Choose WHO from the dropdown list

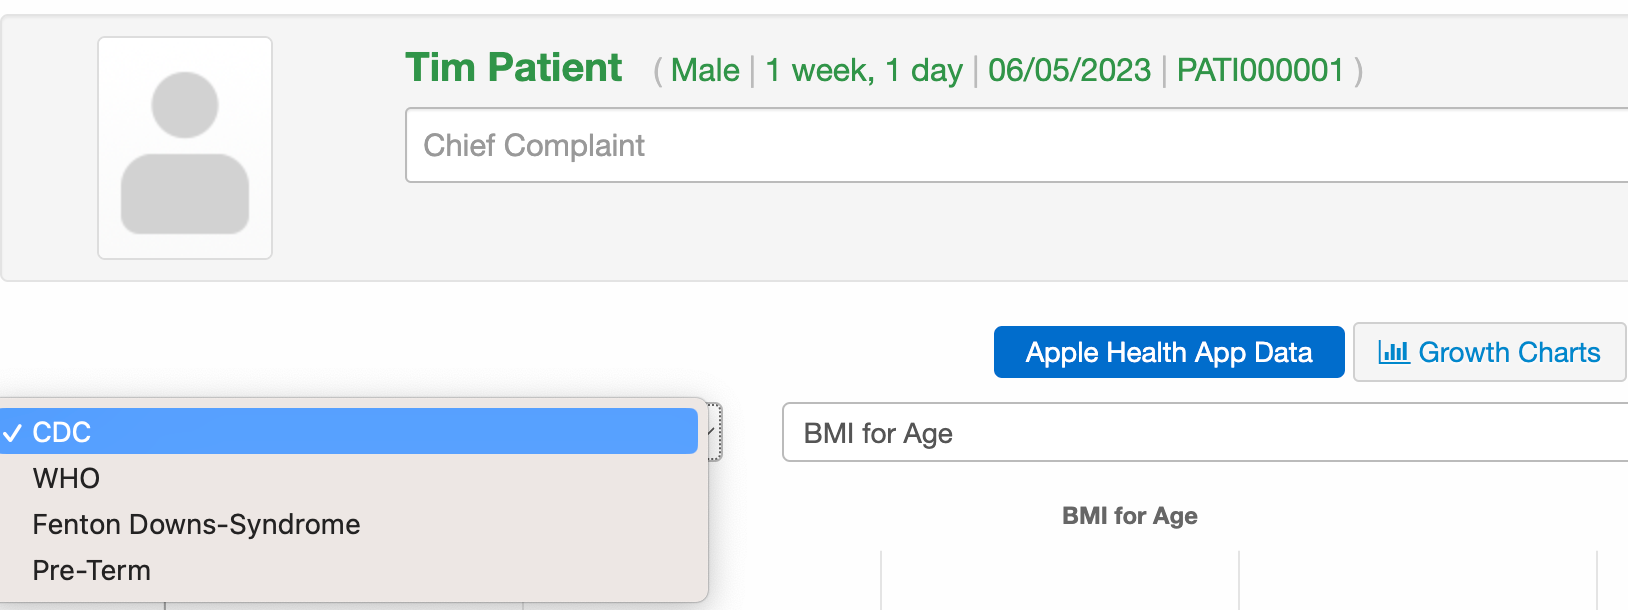pyautogui.click(x=66, y=478)
